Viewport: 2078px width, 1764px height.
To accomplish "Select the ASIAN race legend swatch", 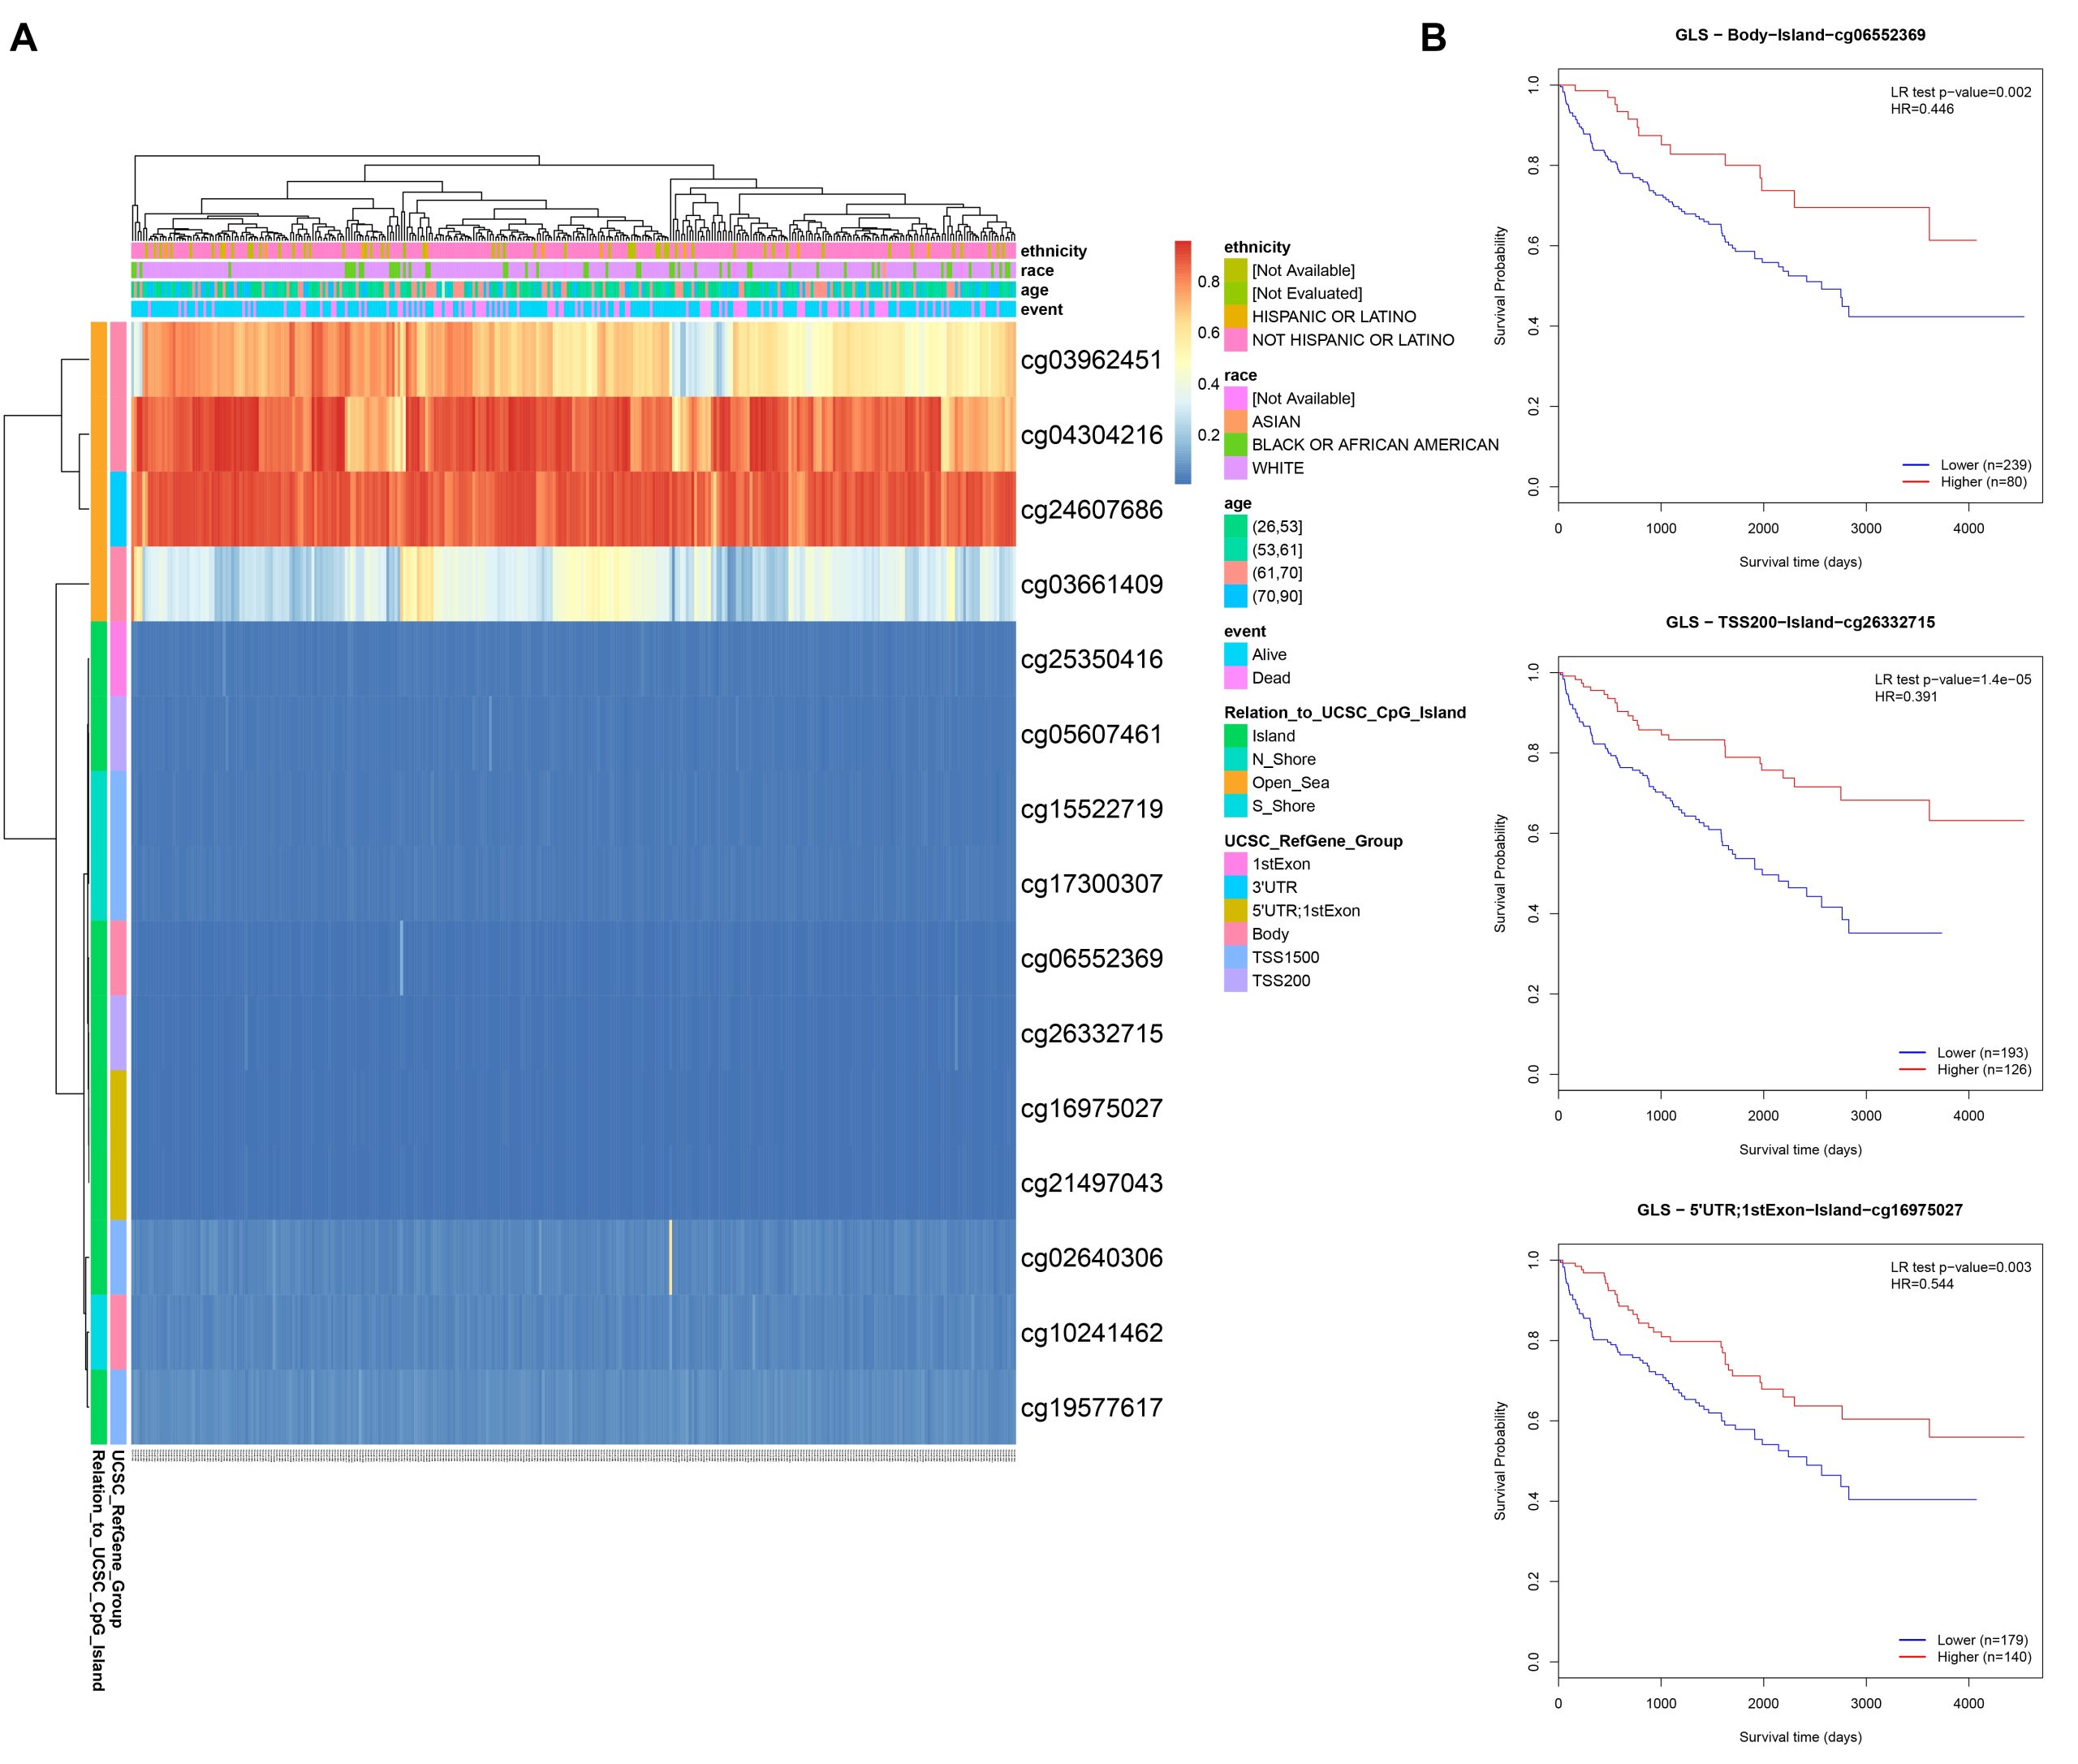I will (x=1235, y=422).
